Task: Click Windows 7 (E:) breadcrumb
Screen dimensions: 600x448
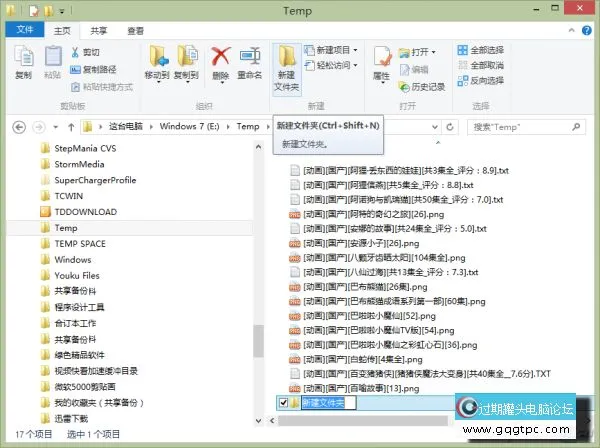Action: (x=189, y=126)
